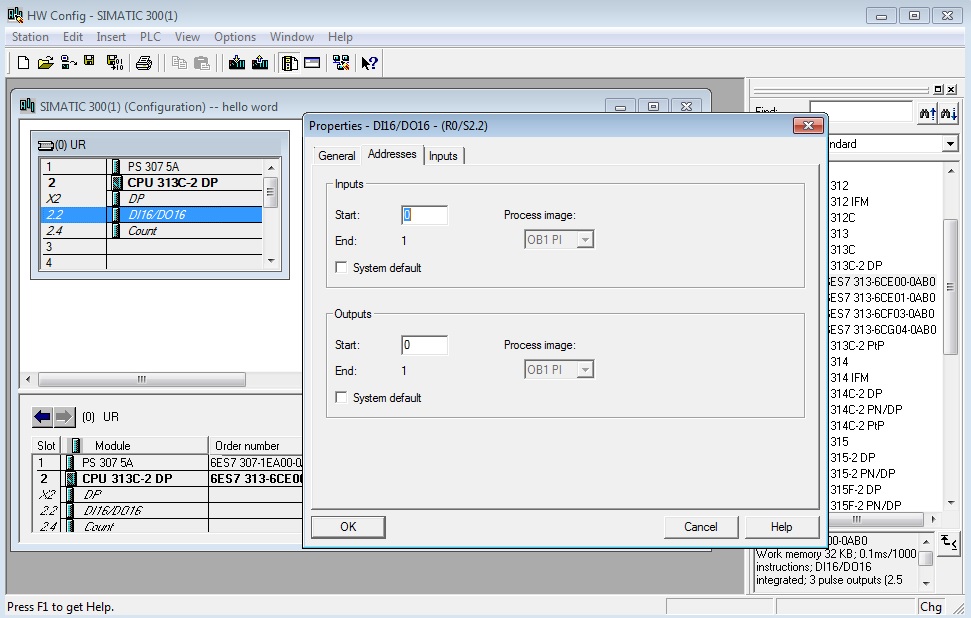
Task: Click the Open station folder icon
Action: 45,63
